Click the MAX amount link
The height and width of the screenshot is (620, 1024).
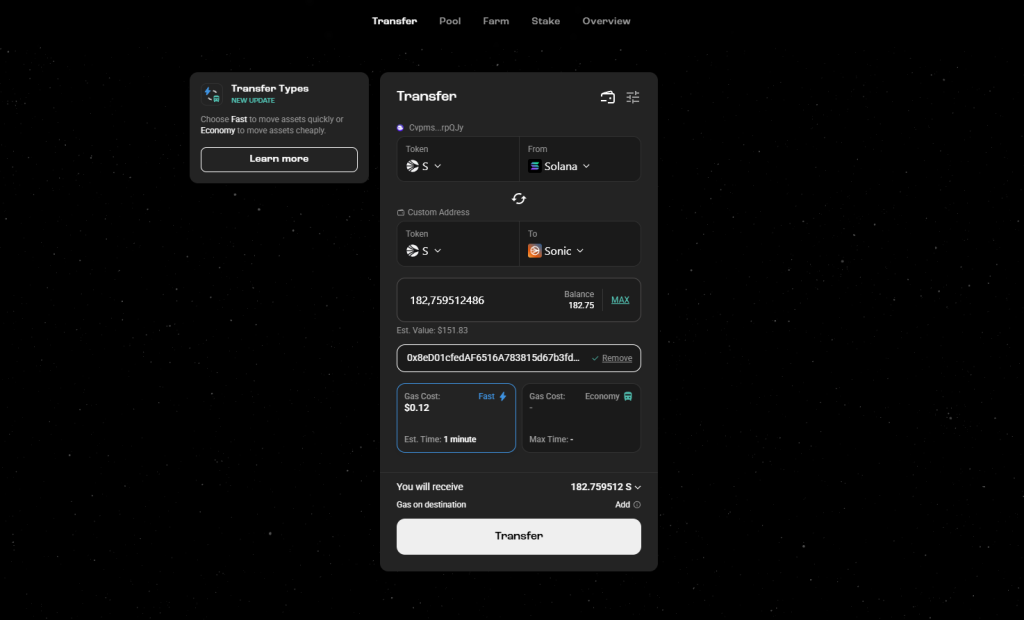pos(620,300)
